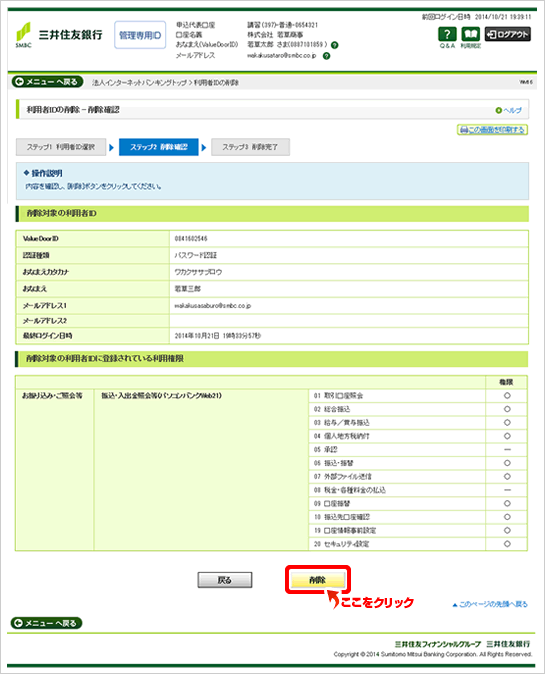Click このページの先頭へ戻る link
The width and height of the screenshot is (545, 674).
(490, 604)
